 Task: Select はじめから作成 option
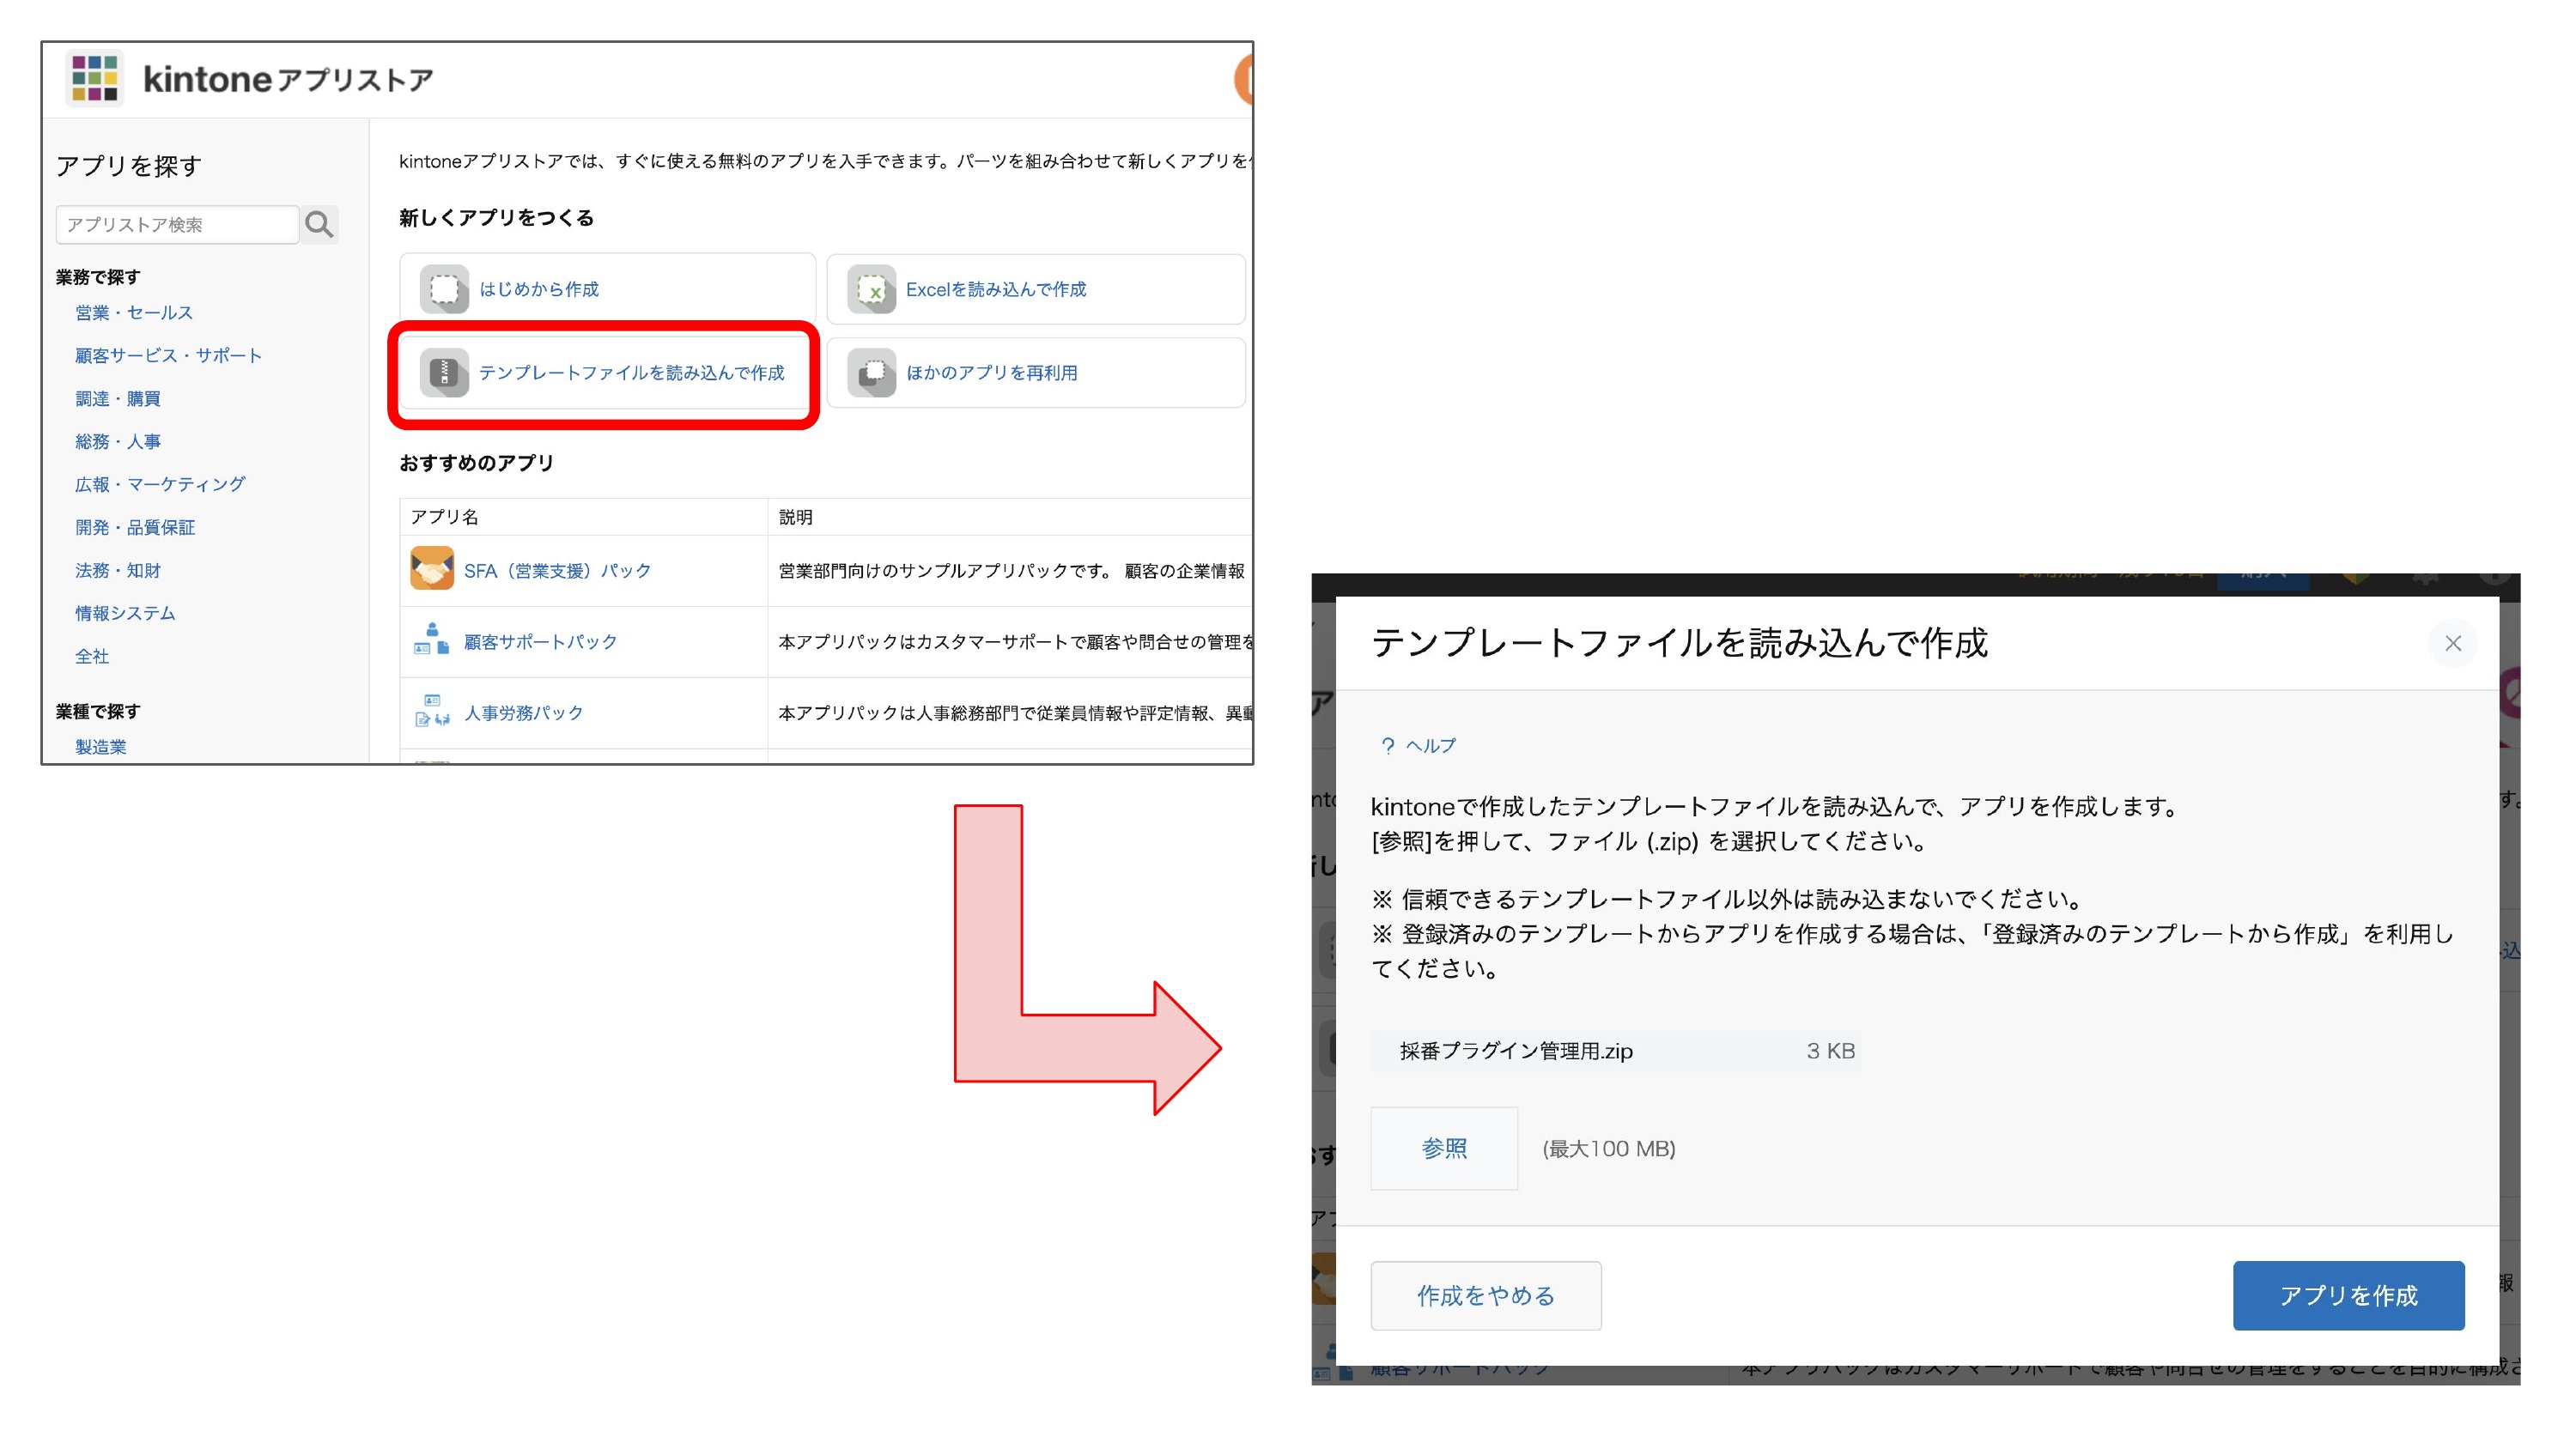(607, 289)
